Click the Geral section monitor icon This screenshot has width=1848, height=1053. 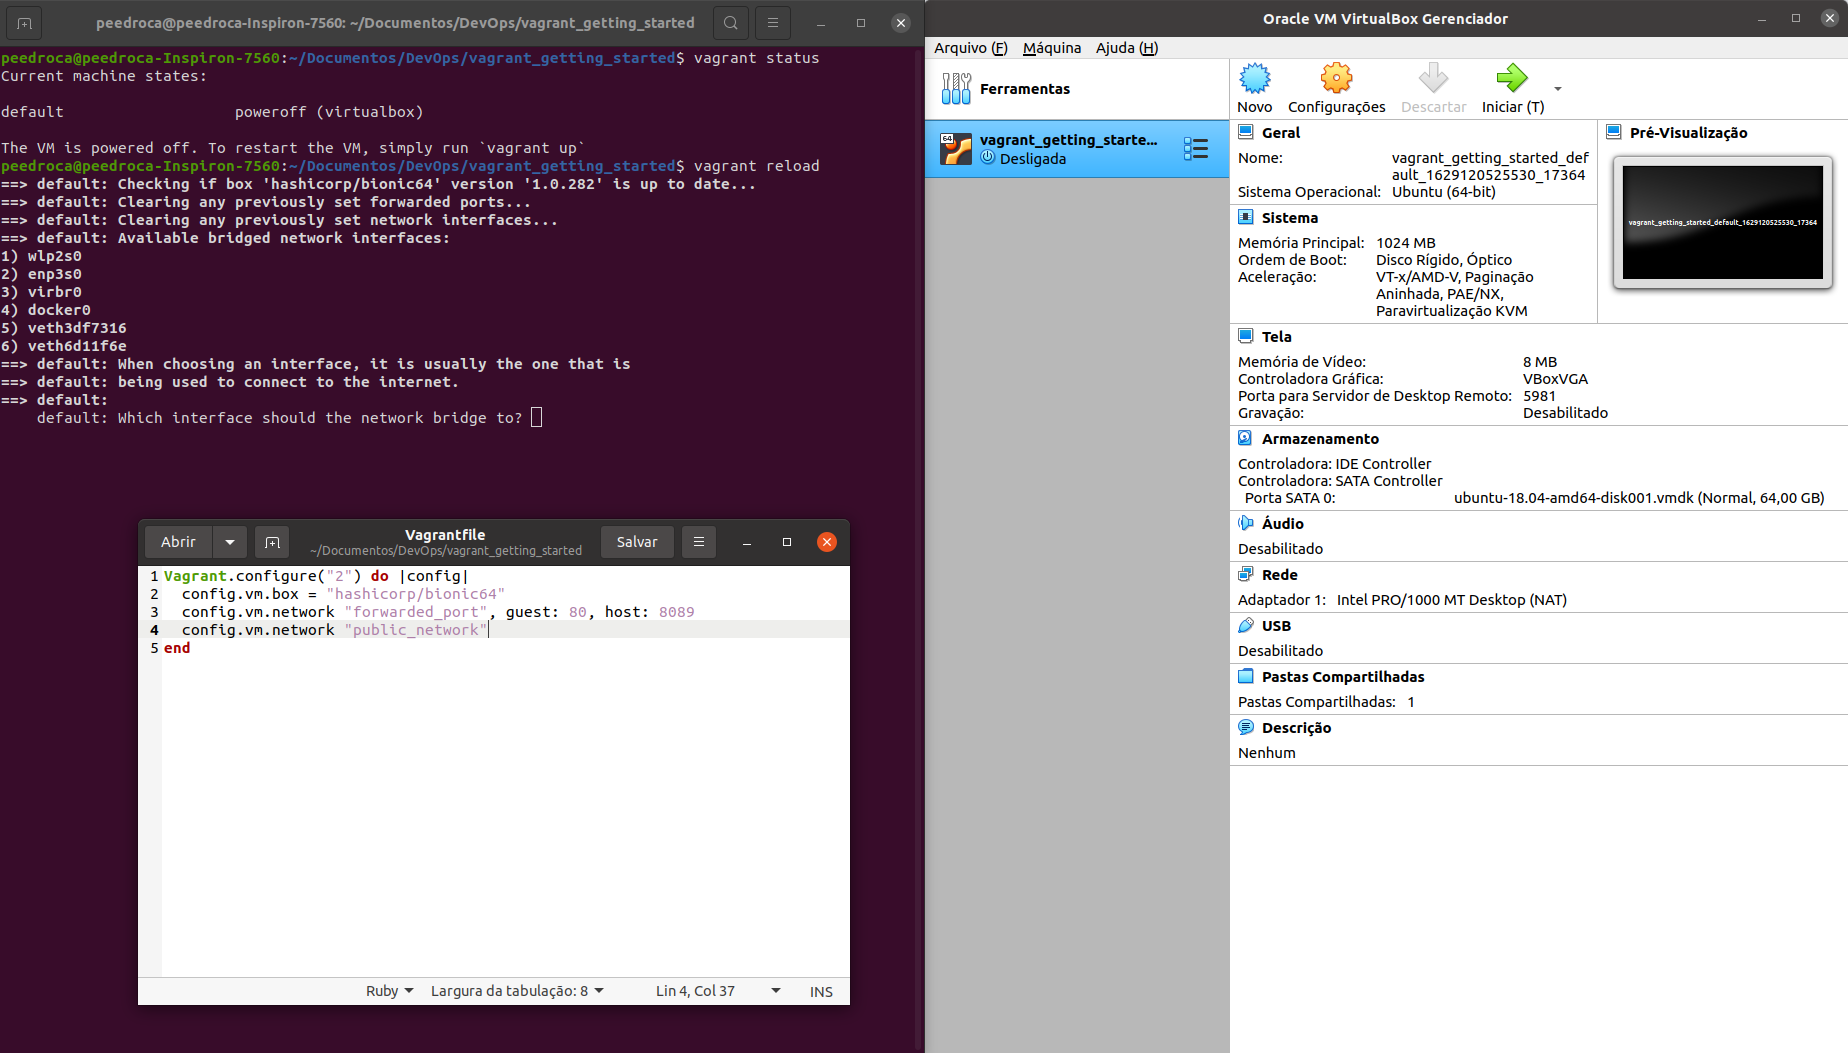coord(1246,132)
